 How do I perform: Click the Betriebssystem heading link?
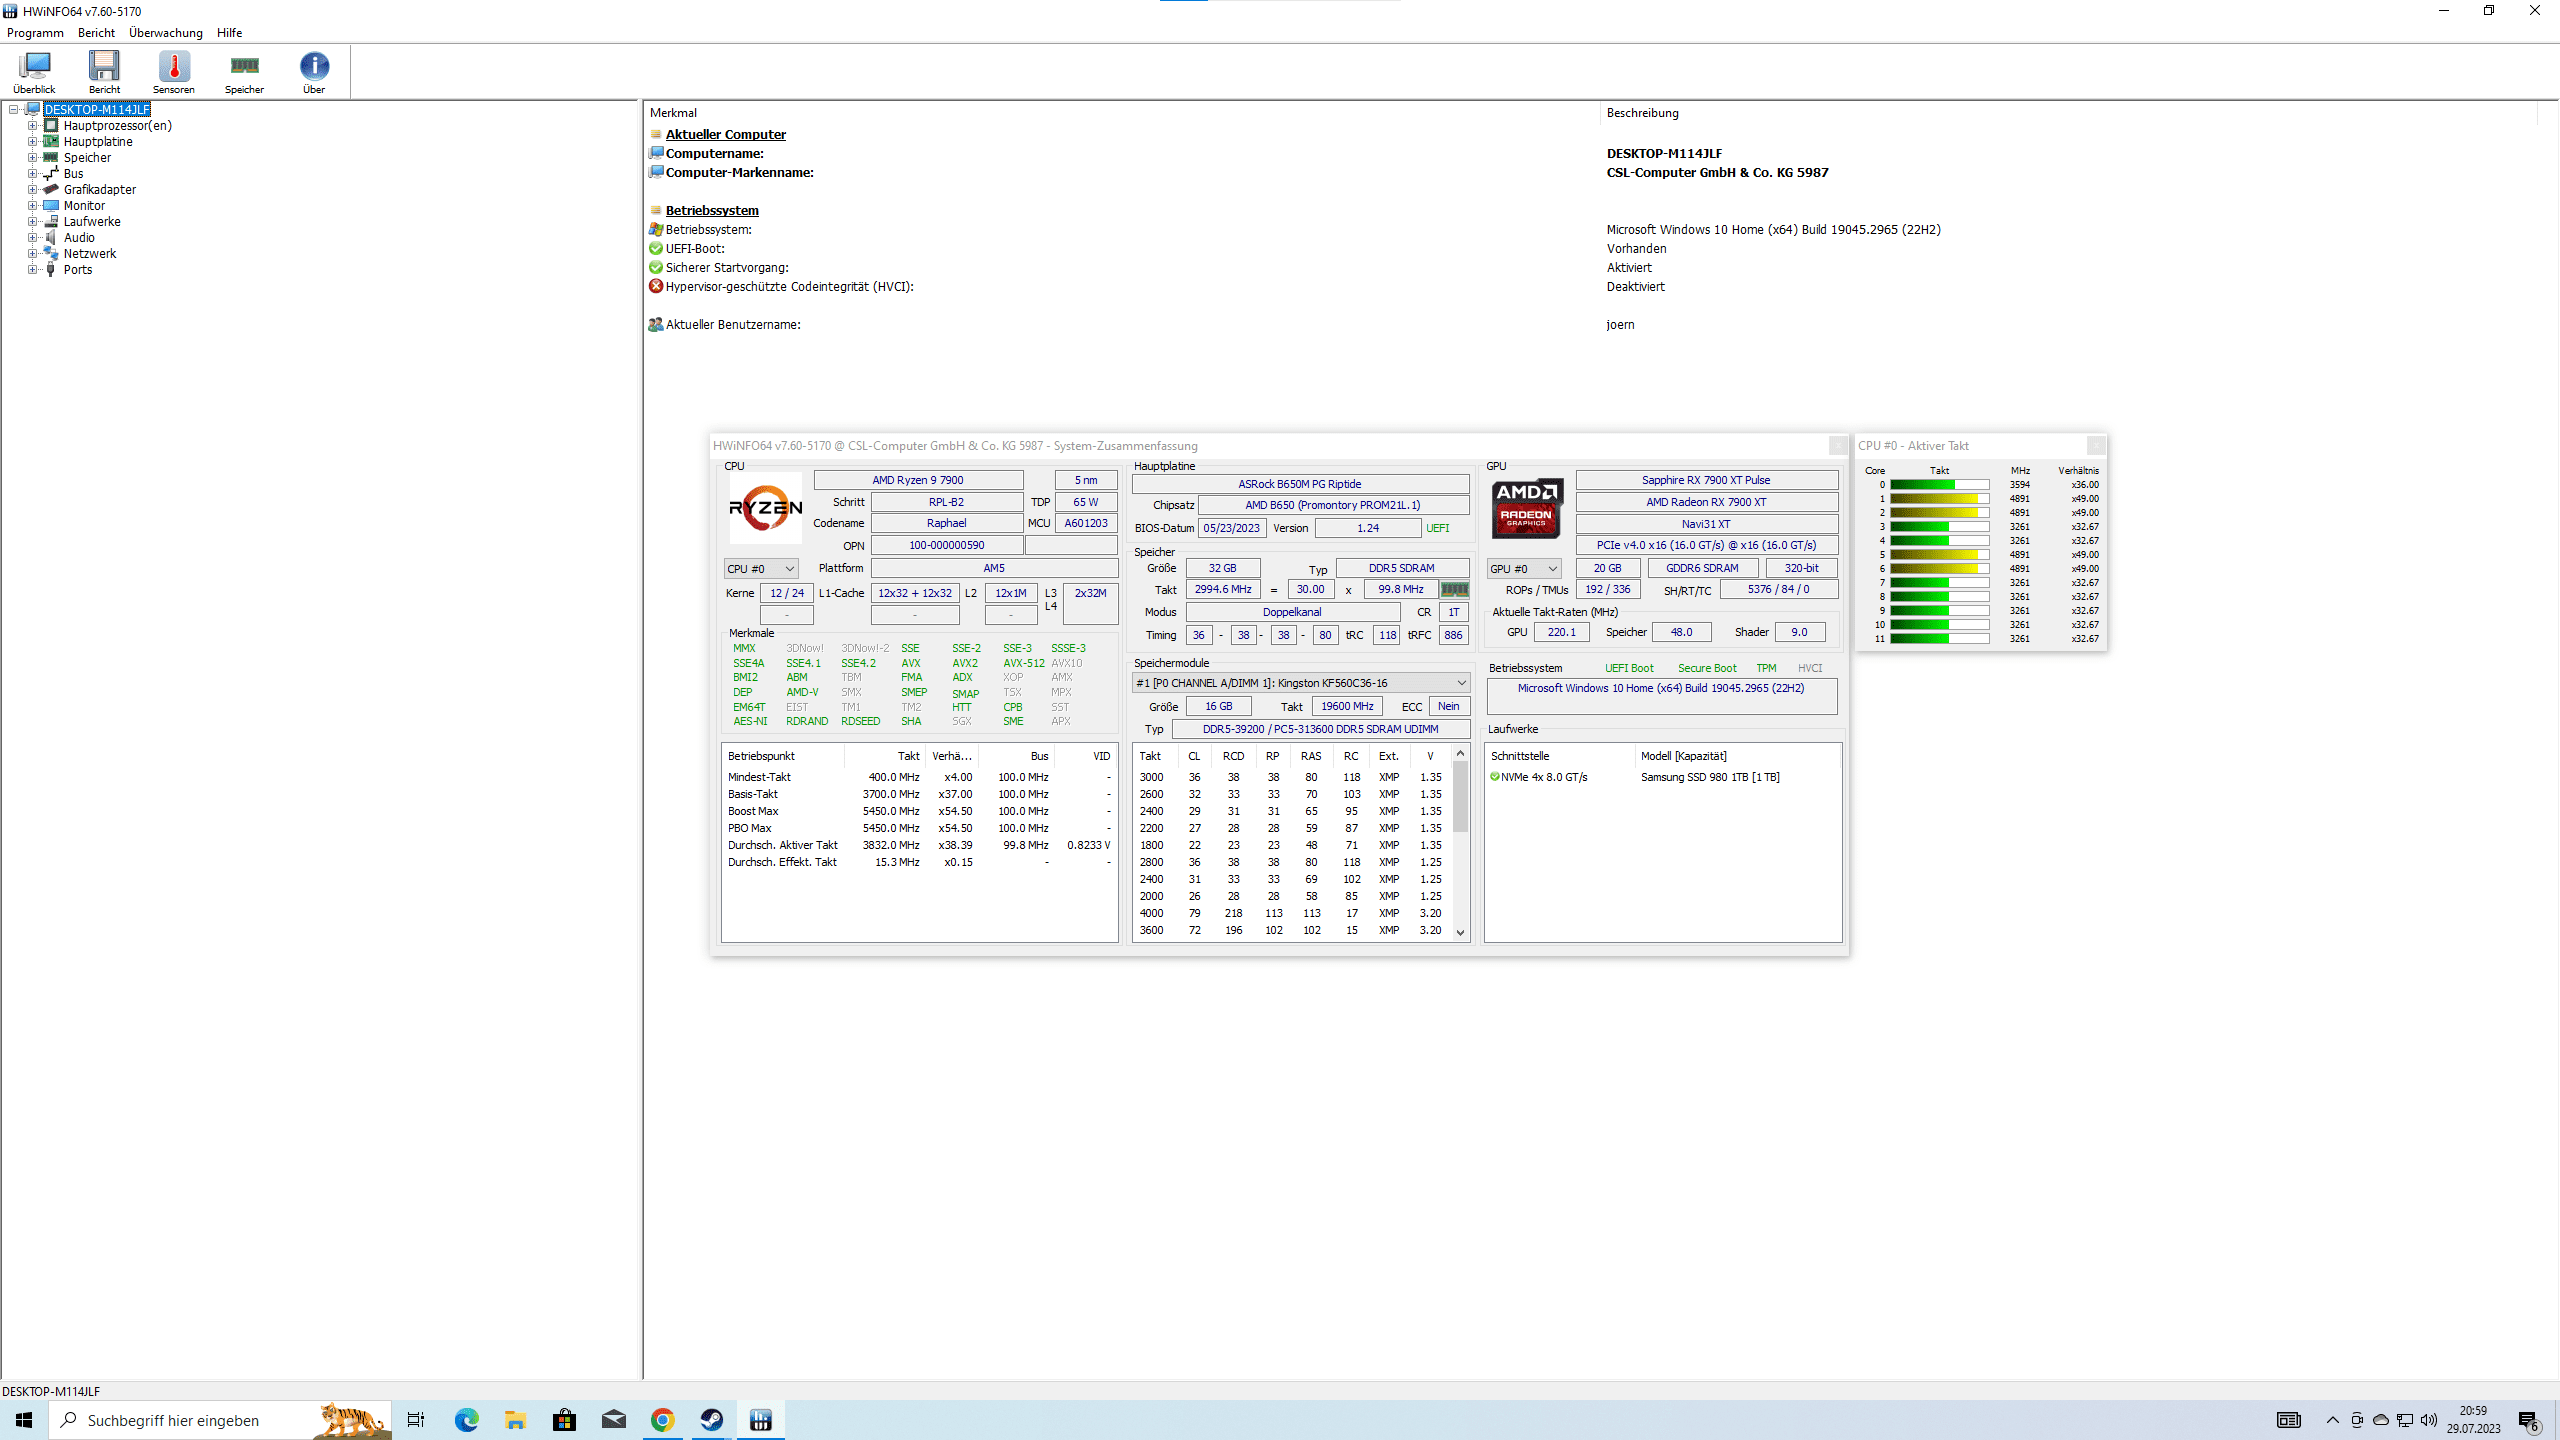coord(712,210)
